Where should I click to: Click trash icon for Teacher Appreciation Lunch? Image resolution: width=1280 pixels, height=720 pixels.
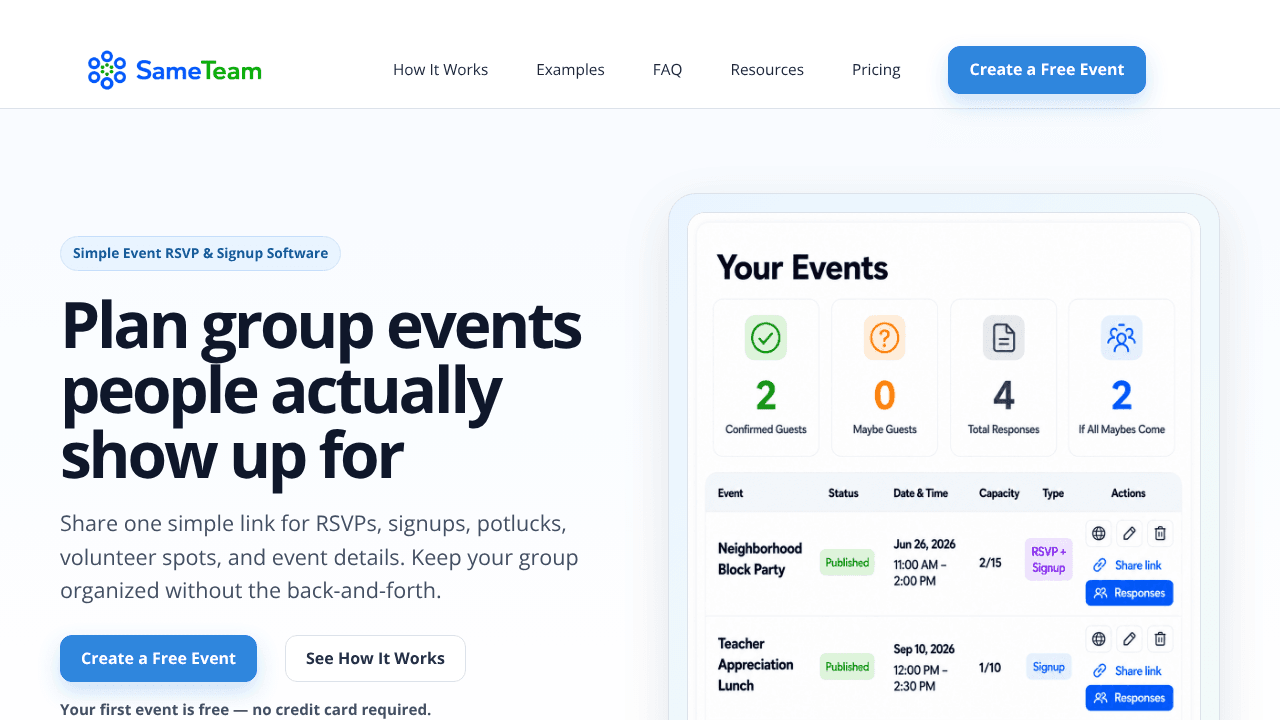coord(1160,639)
